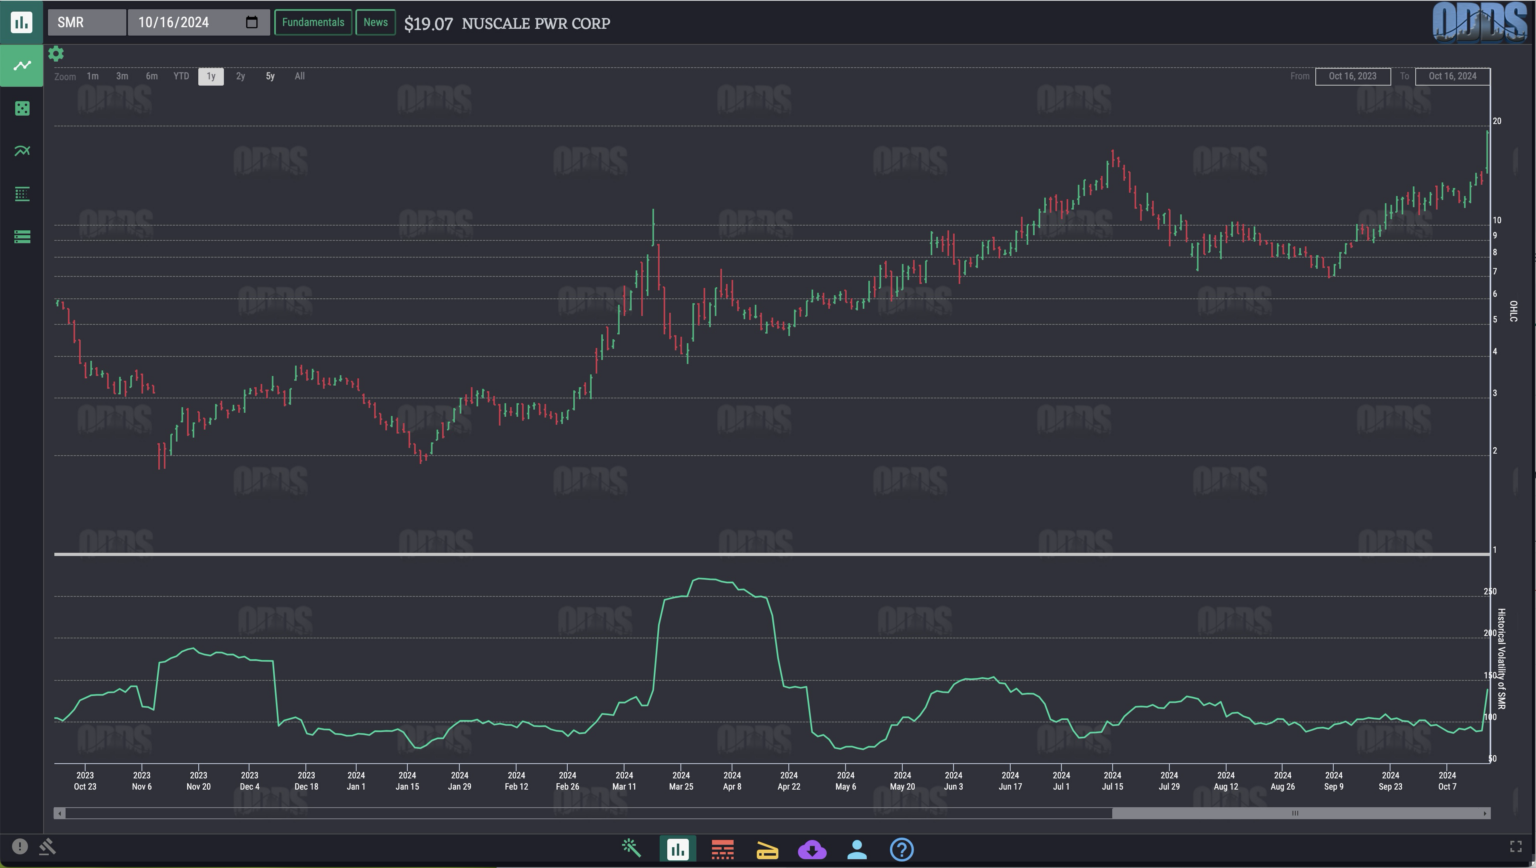
Task: Open the From date field showing Oct 16, 2023
Action: 1353,76
